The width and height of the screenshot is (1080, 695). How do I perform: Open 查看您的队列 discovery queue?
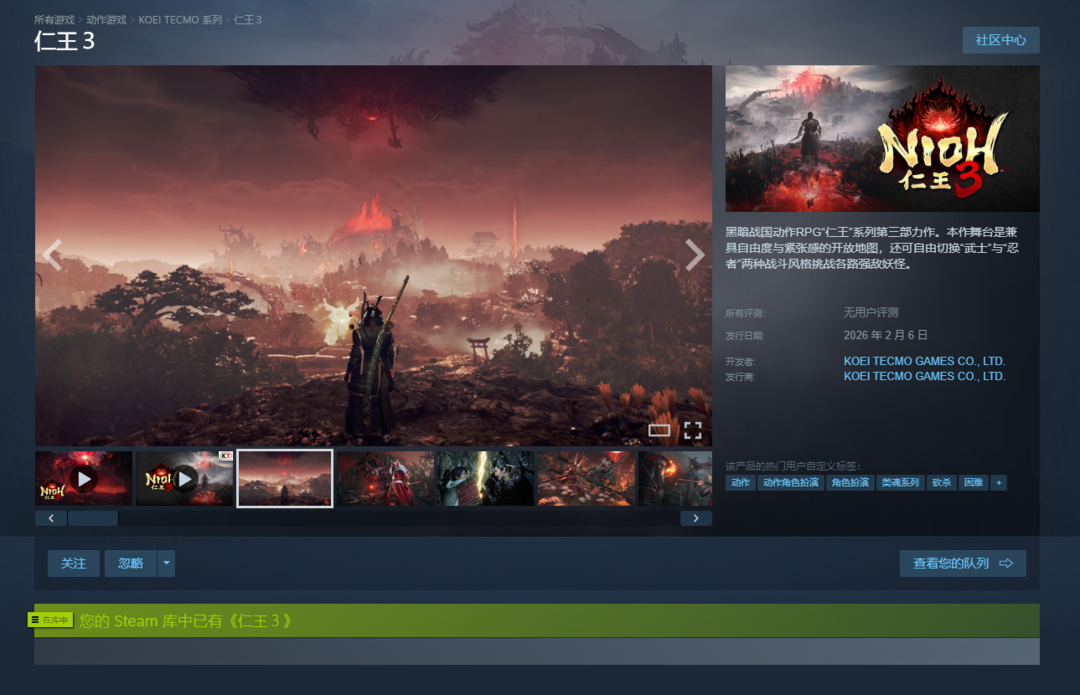click(x=963, y=563)
